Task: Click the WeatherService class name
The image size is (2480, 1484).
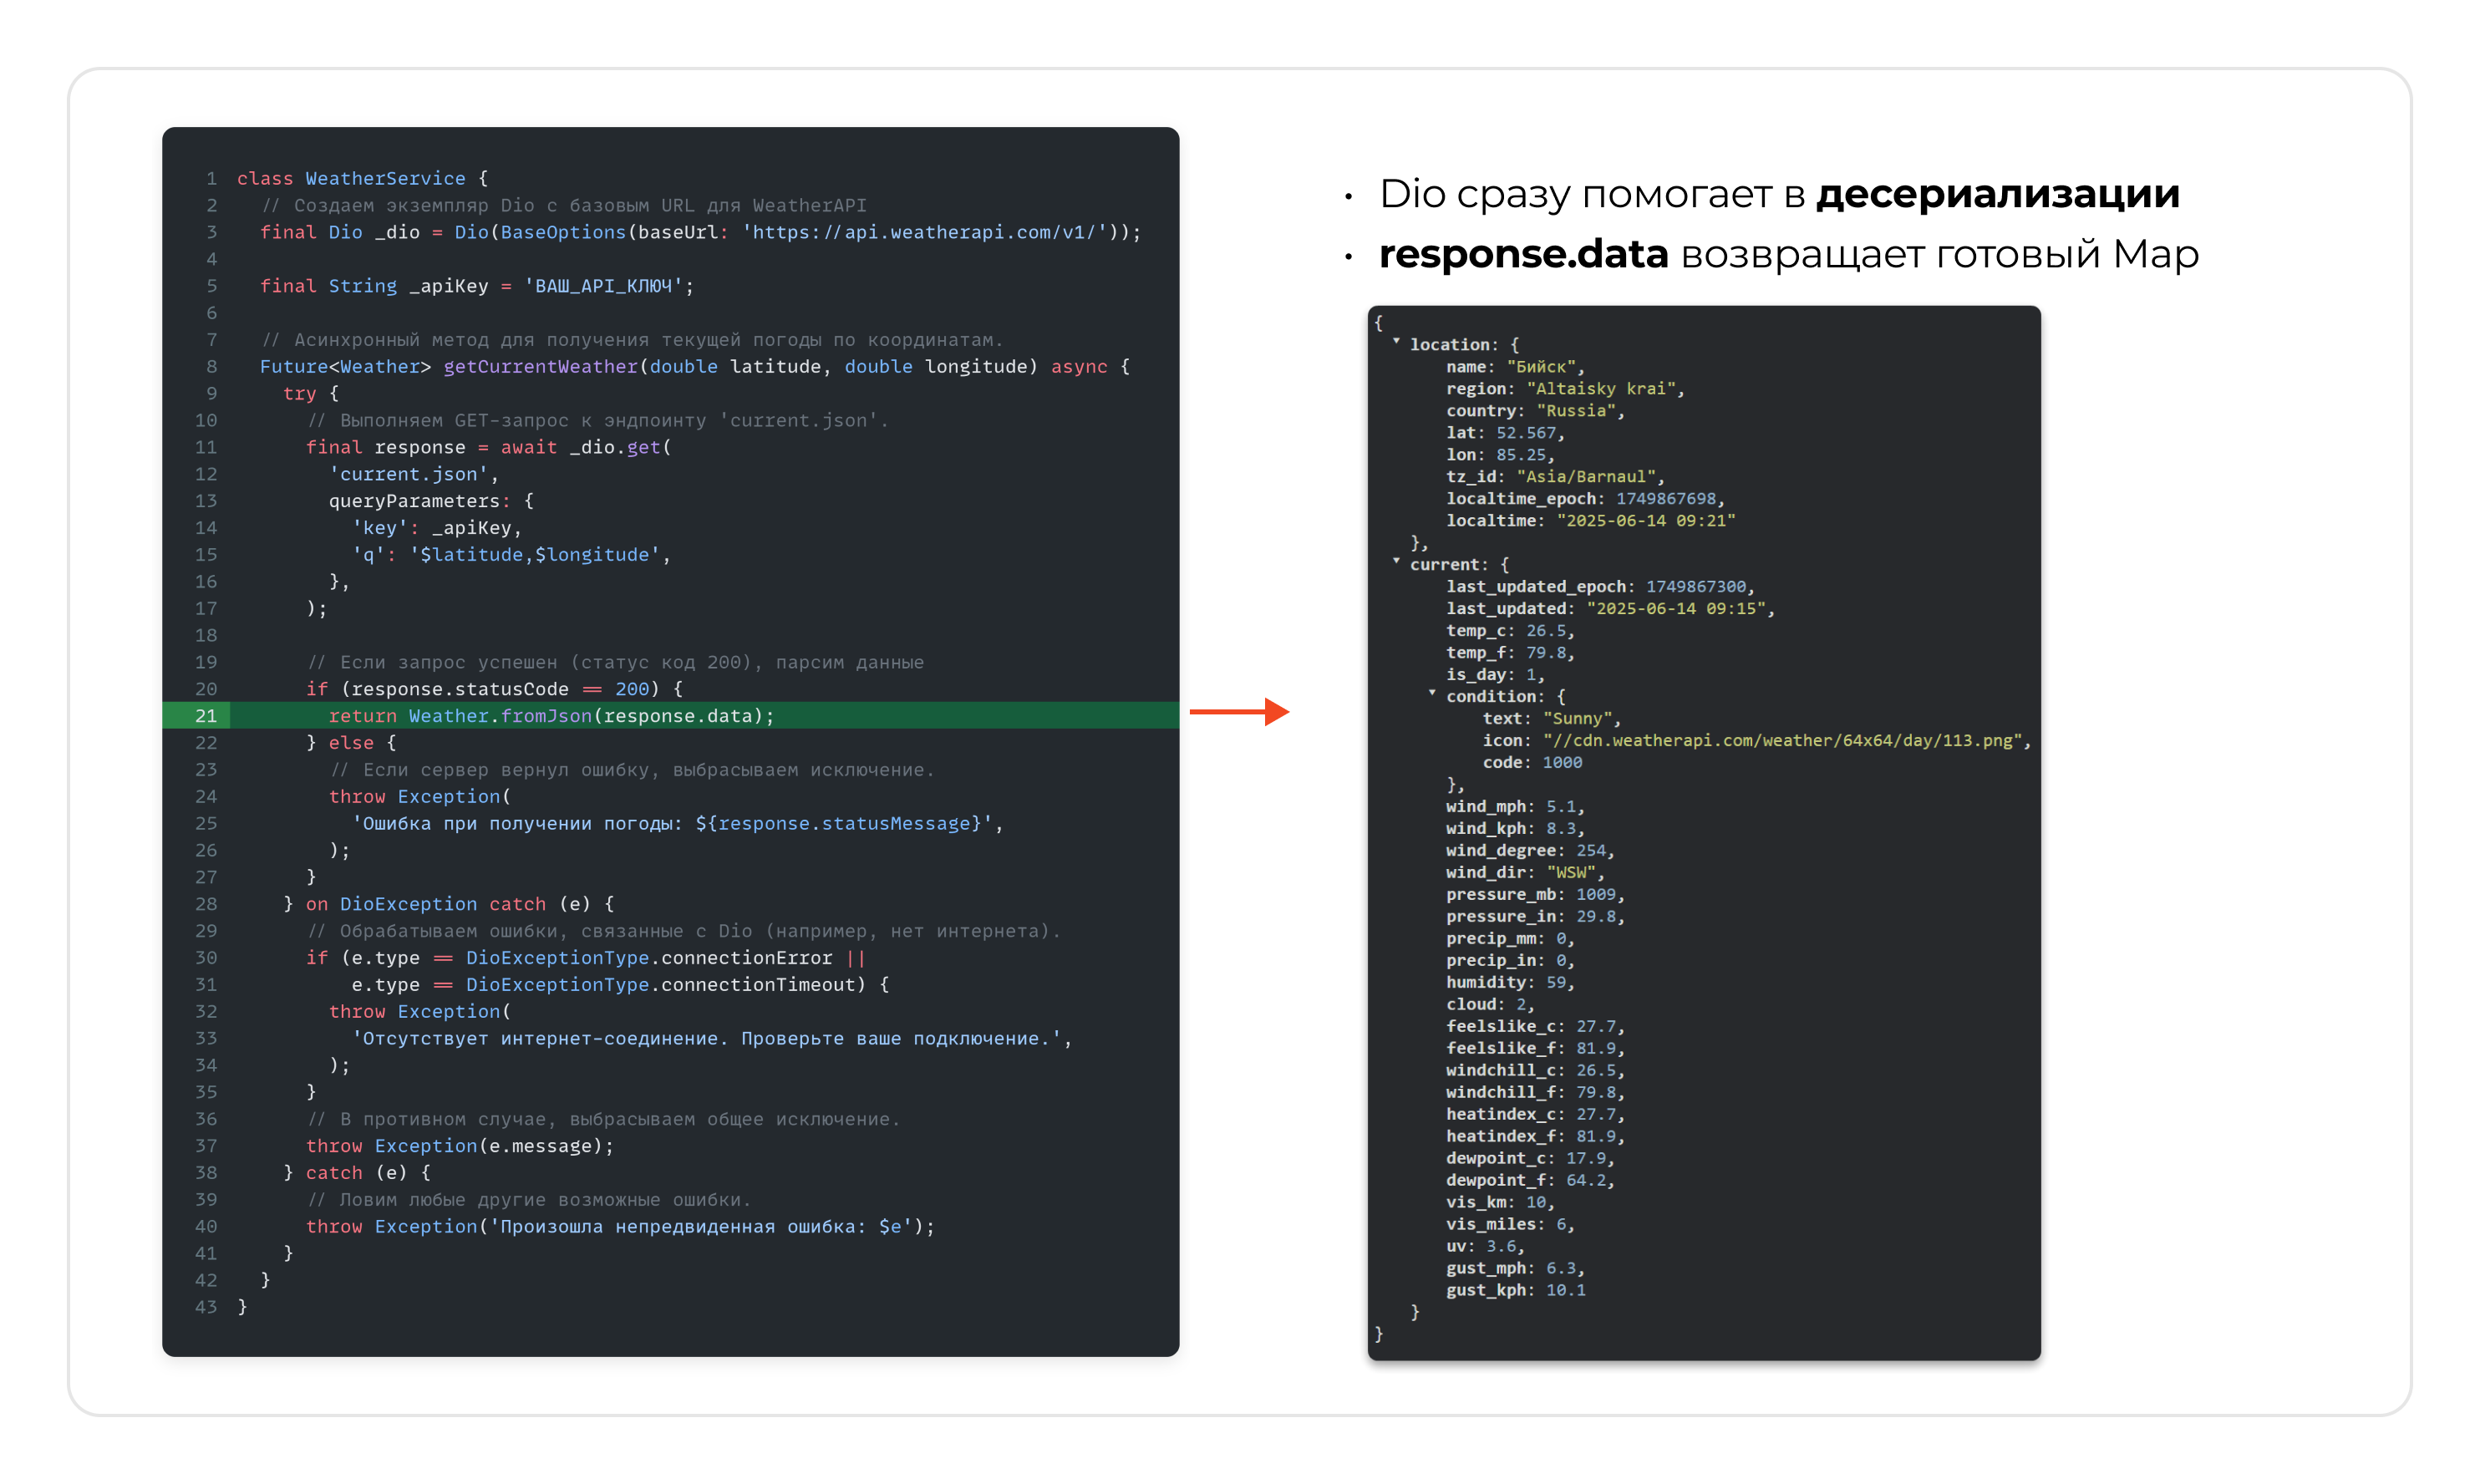Action: click(385, 178)
